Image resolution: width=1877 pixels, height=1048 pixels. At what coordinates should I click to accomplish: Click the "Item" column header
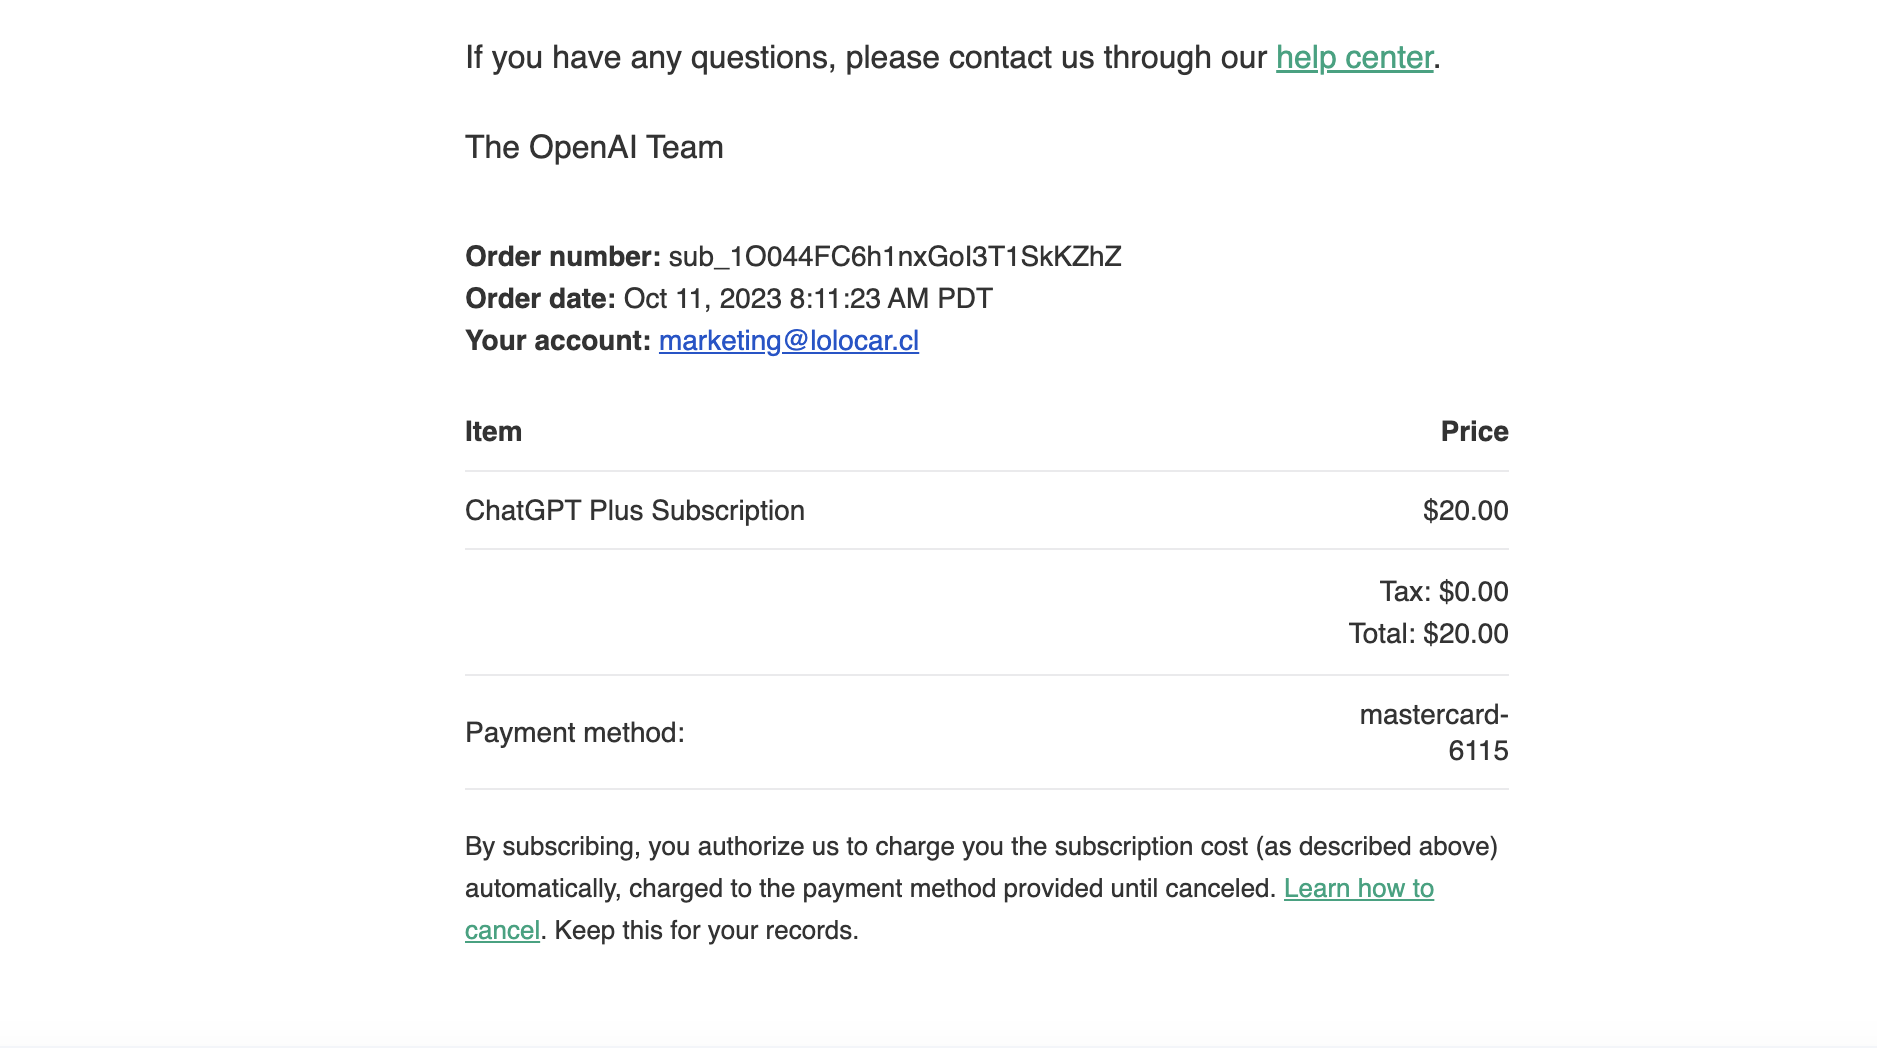pos(493,432)
